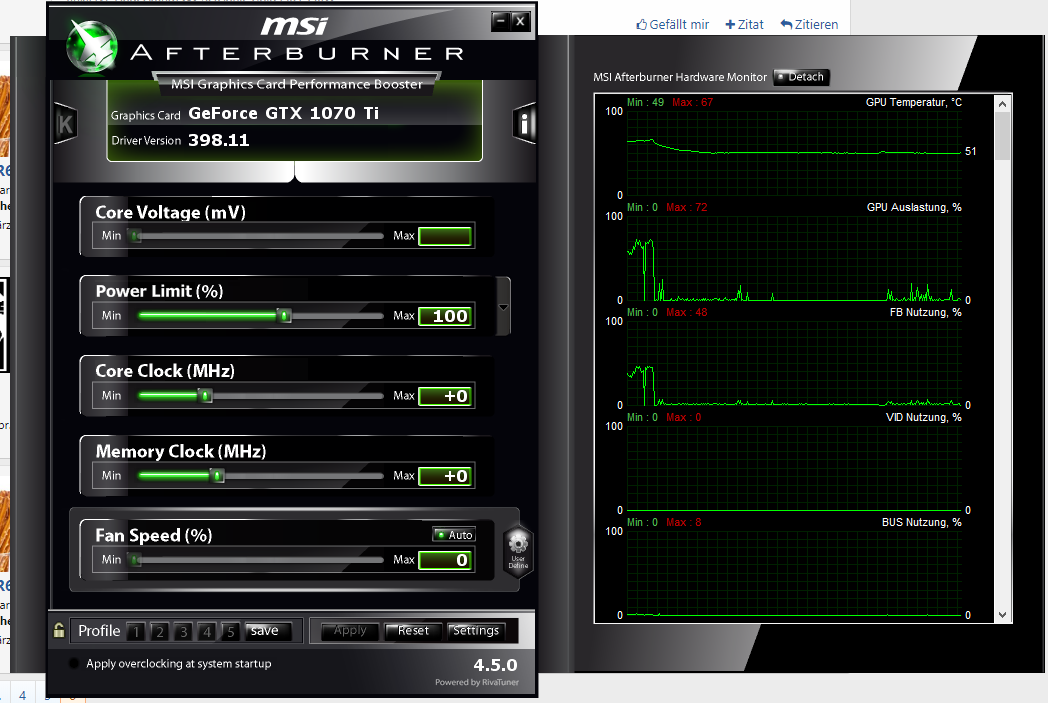The image size is (1048, 703).
Task: Click the hardware monitor scrollbar up arrow
Action: [x=1002, y=104]
